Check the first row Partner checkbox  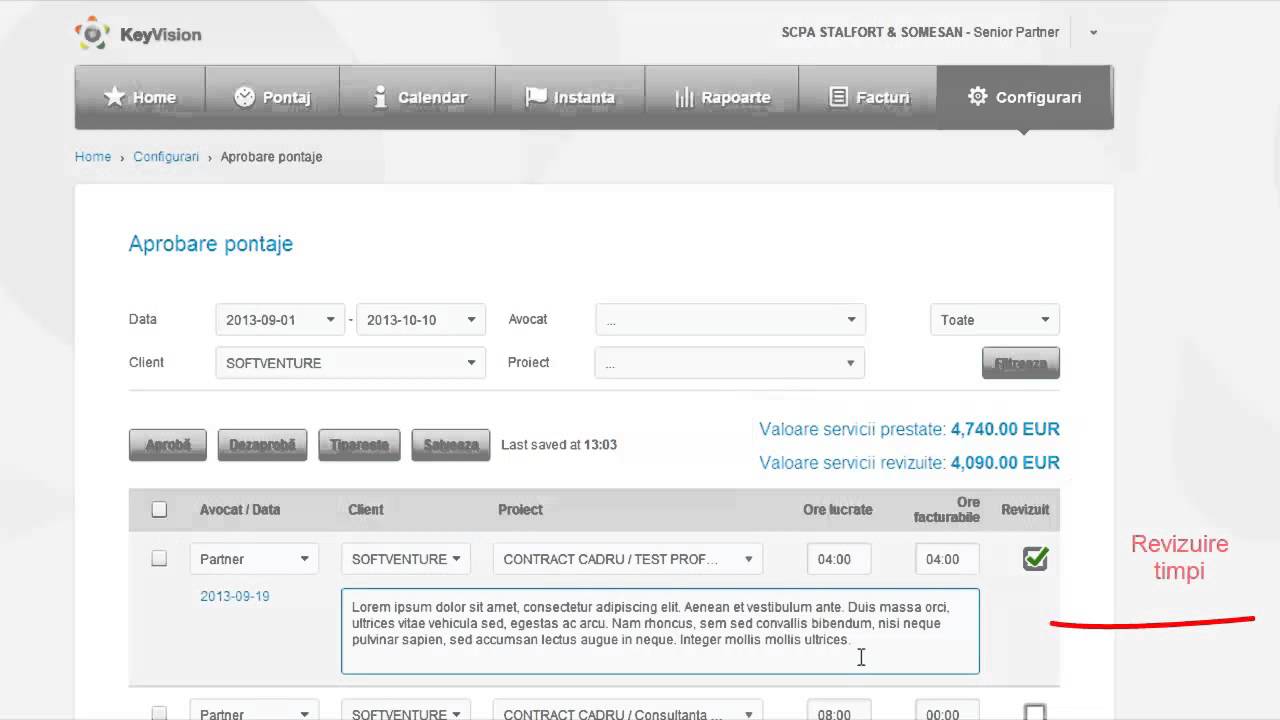pyautogui.click(x=159, y=559)
